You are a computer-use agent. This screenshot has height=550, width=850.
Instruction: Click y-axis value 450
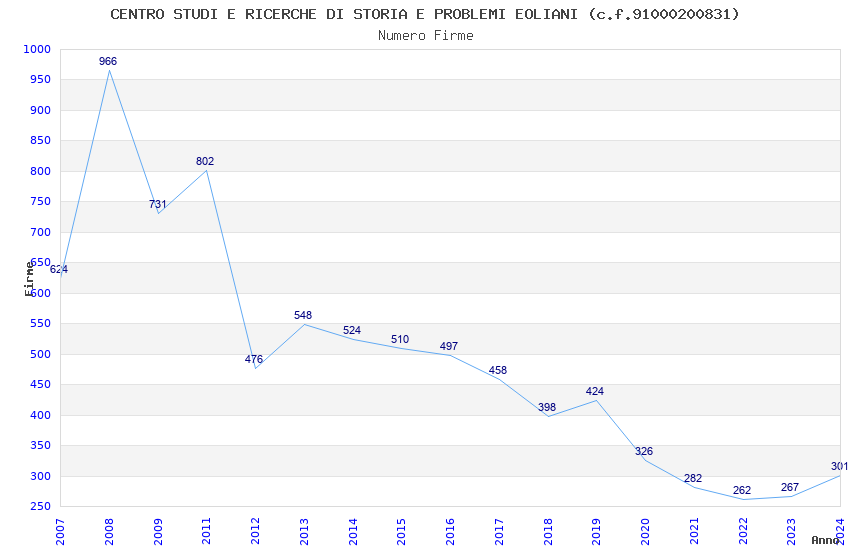coord(40,385)
